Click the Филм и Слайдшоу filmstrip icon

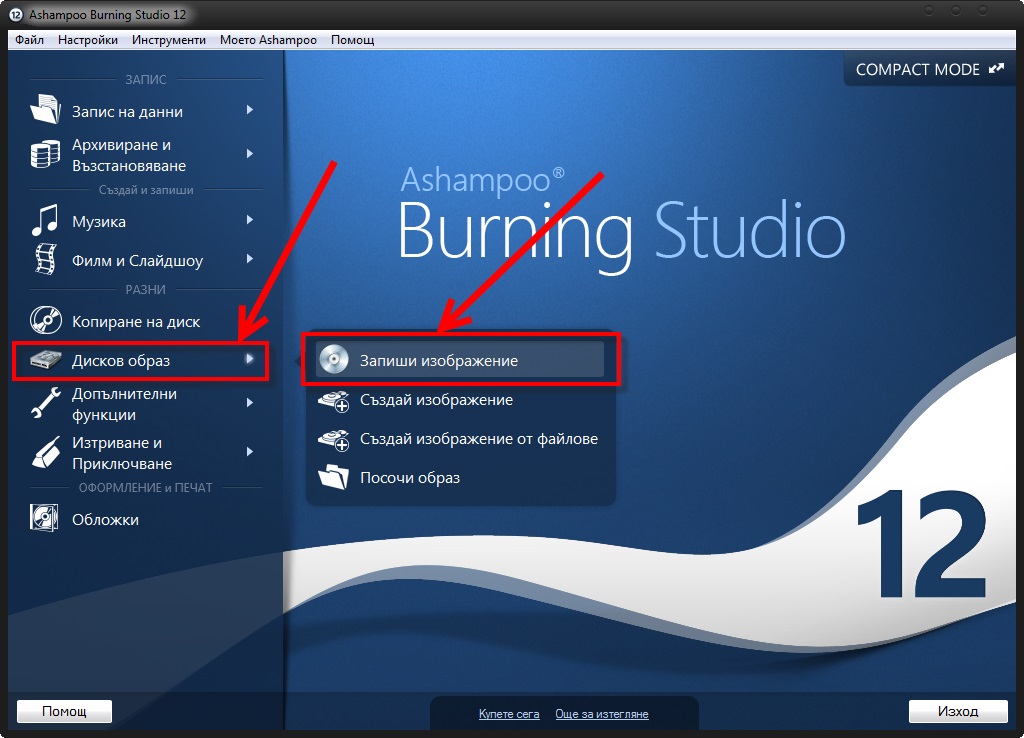pyautogui.click(x=46, y=260)
